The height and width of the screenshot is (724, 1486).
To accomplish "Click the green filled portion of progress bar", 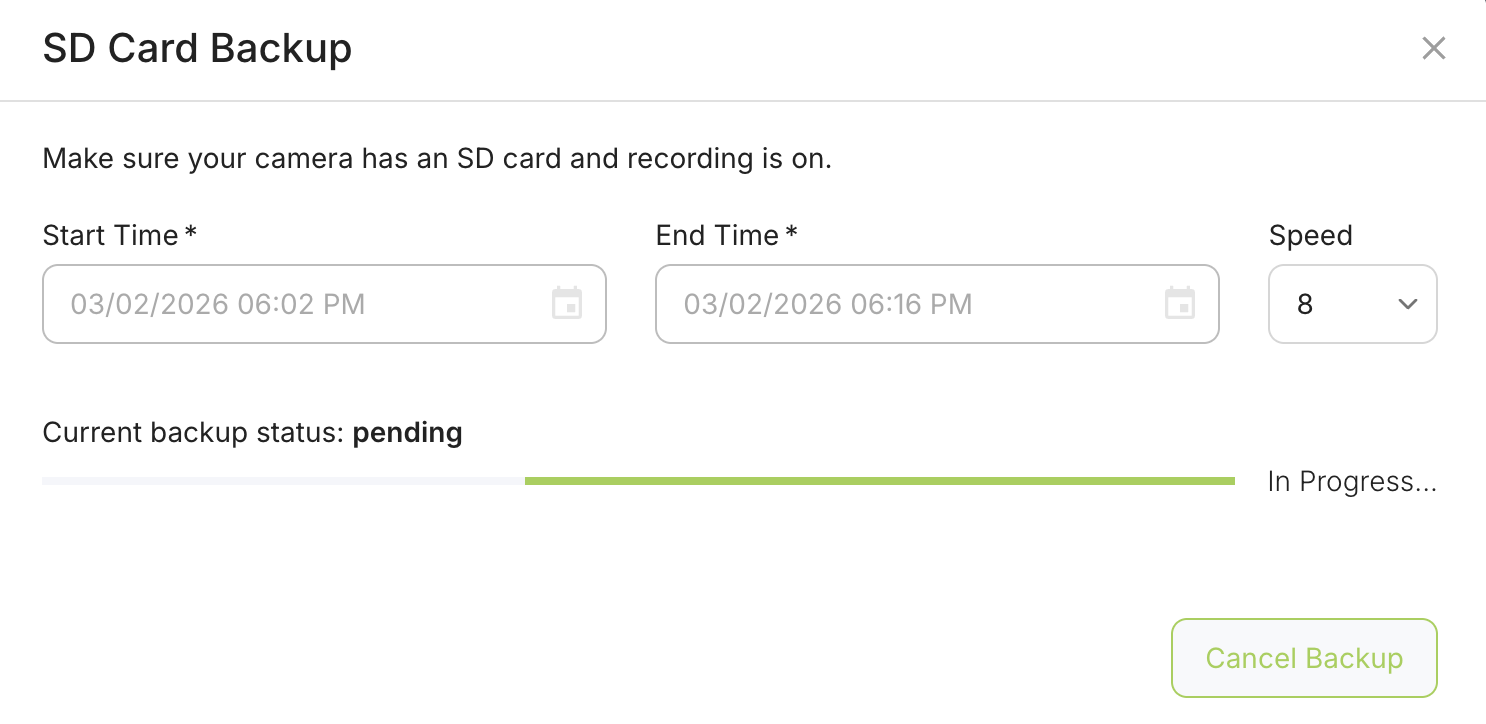I will 880,481.
